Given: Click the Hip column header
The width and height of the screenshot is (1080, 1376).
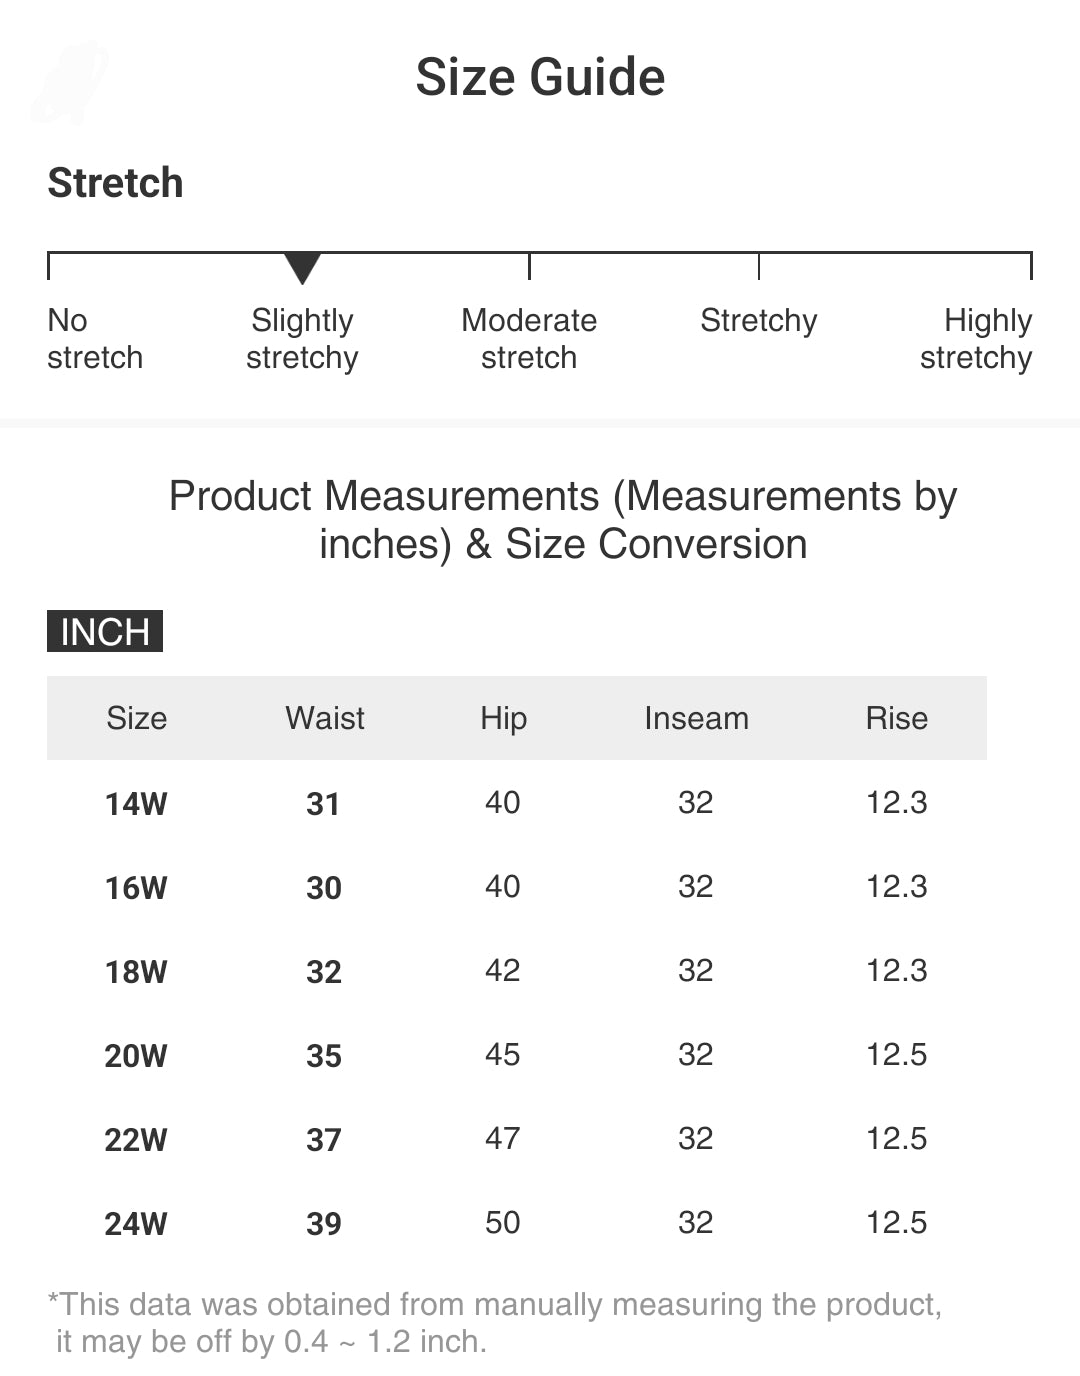Looking at the screenshot, I should pyautogui.click(x=503, y=718).
